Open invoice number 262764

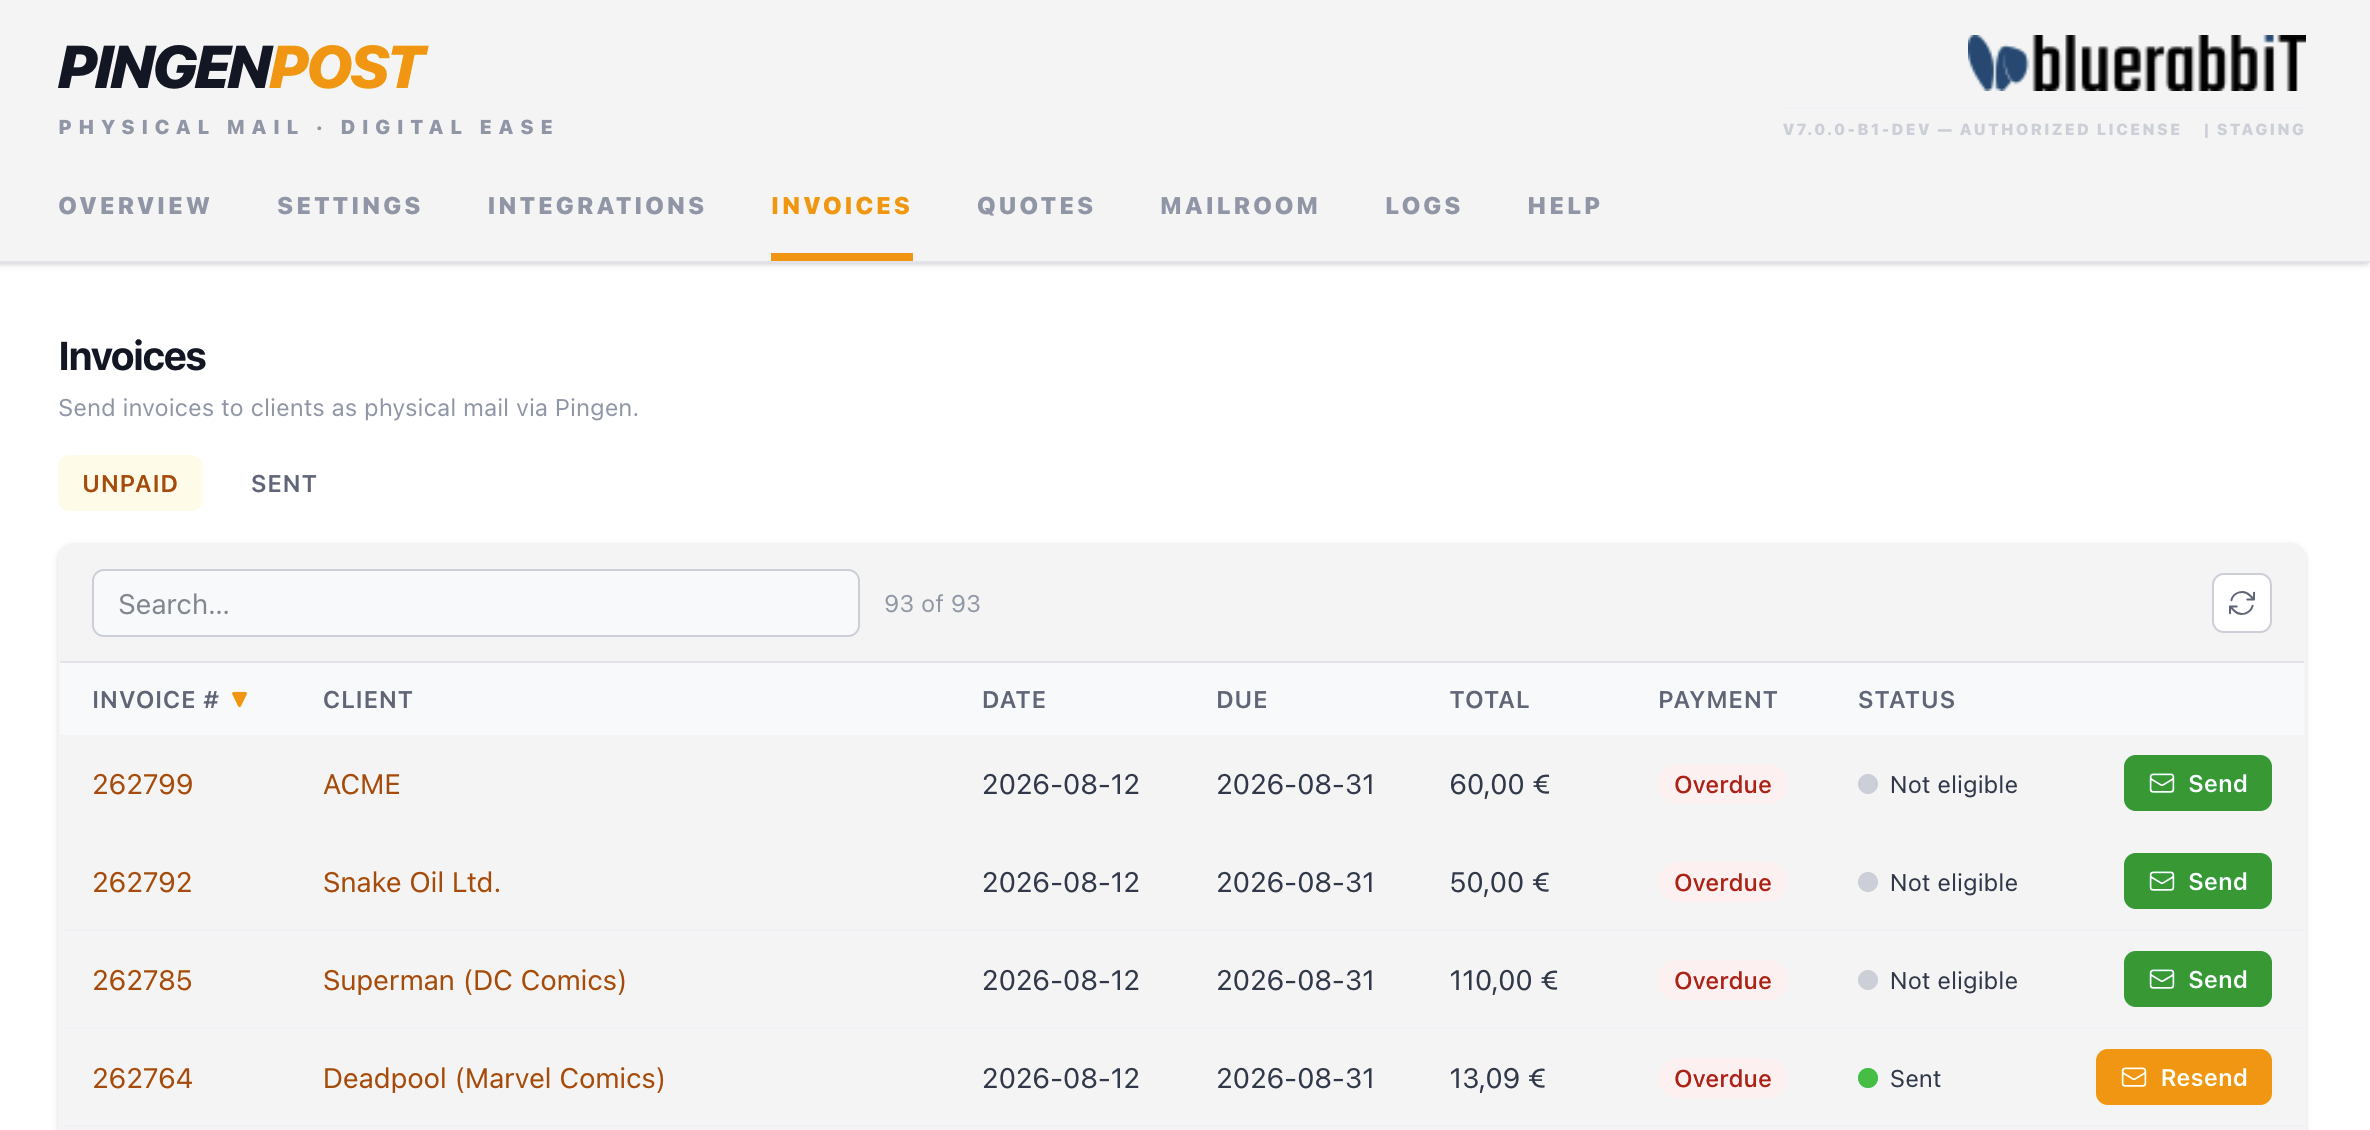142,1078
